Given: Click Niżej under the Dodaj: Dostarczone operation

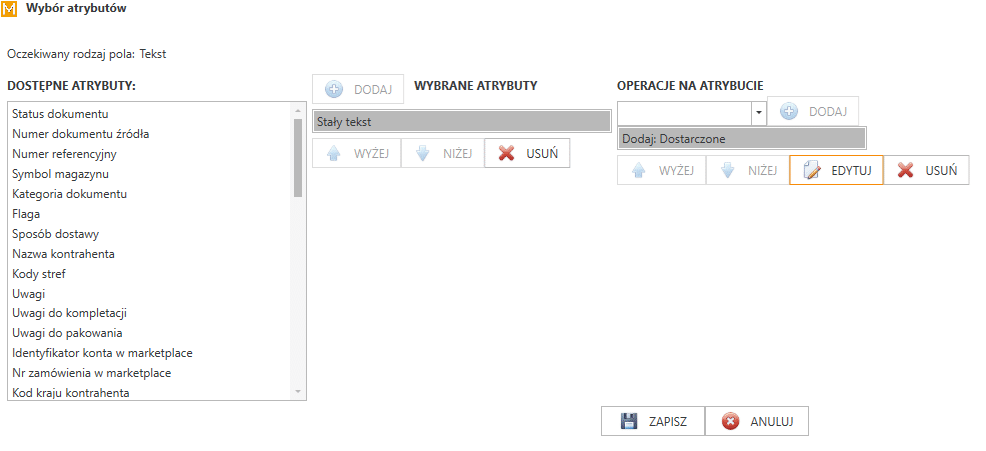Looking at the screenshot, I should coord(747,170).
